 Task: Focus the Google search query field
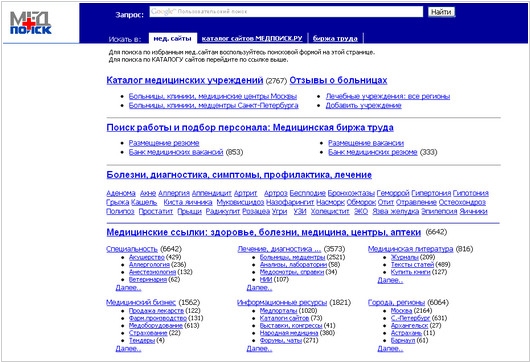pos(286,12)
